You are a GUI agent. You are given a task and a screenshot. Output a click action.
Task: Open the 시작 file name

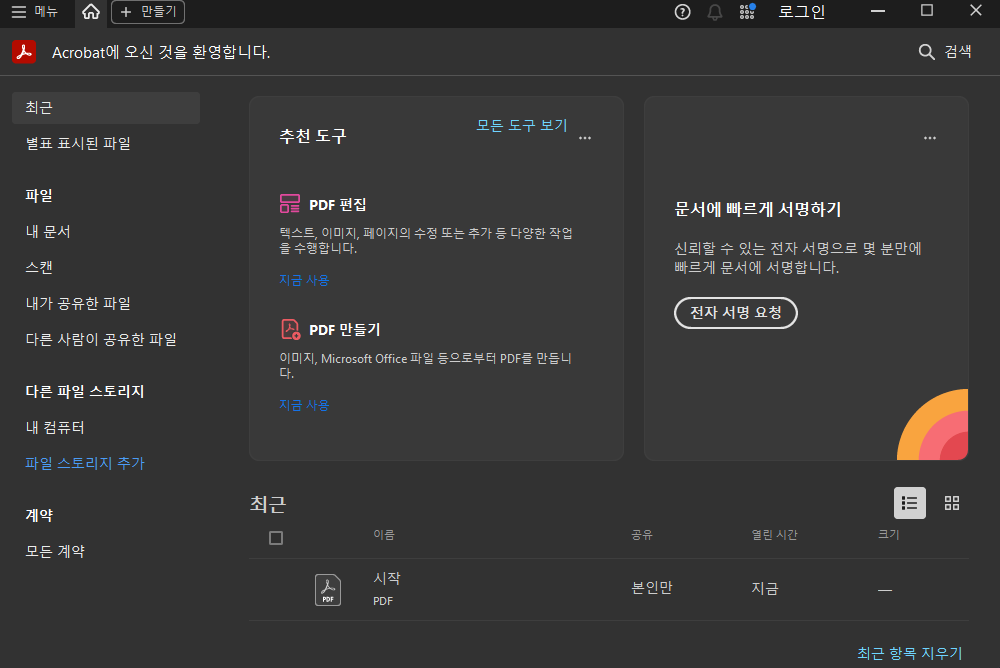tap(387, 578)
